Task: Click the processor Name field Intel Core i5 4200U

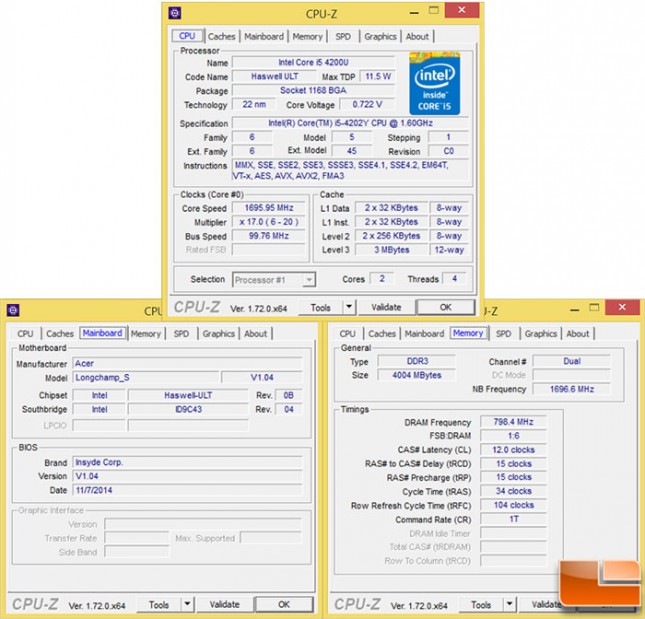Action: click(x=313, y=62)
